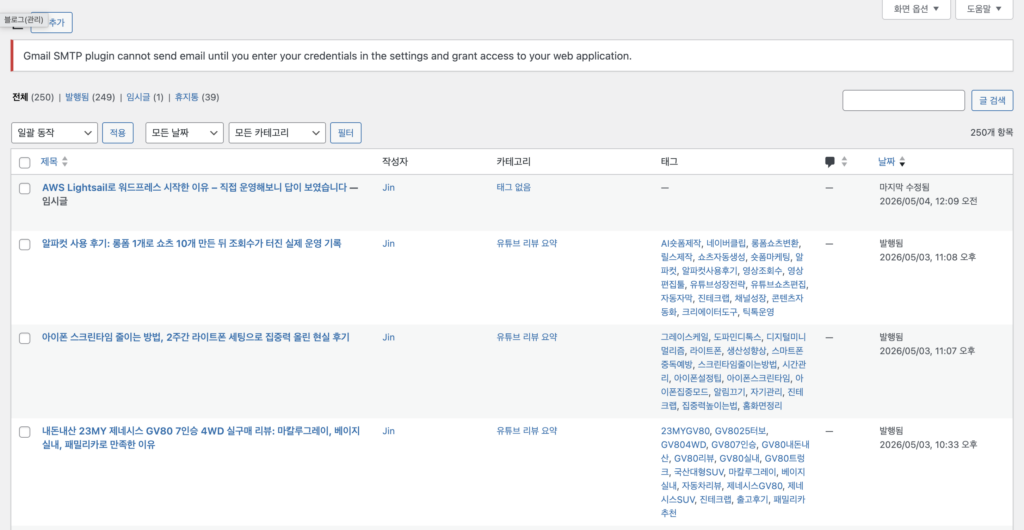
Task: Check the AWS Lightsail draft post checkbox
Action: [25, 189]
